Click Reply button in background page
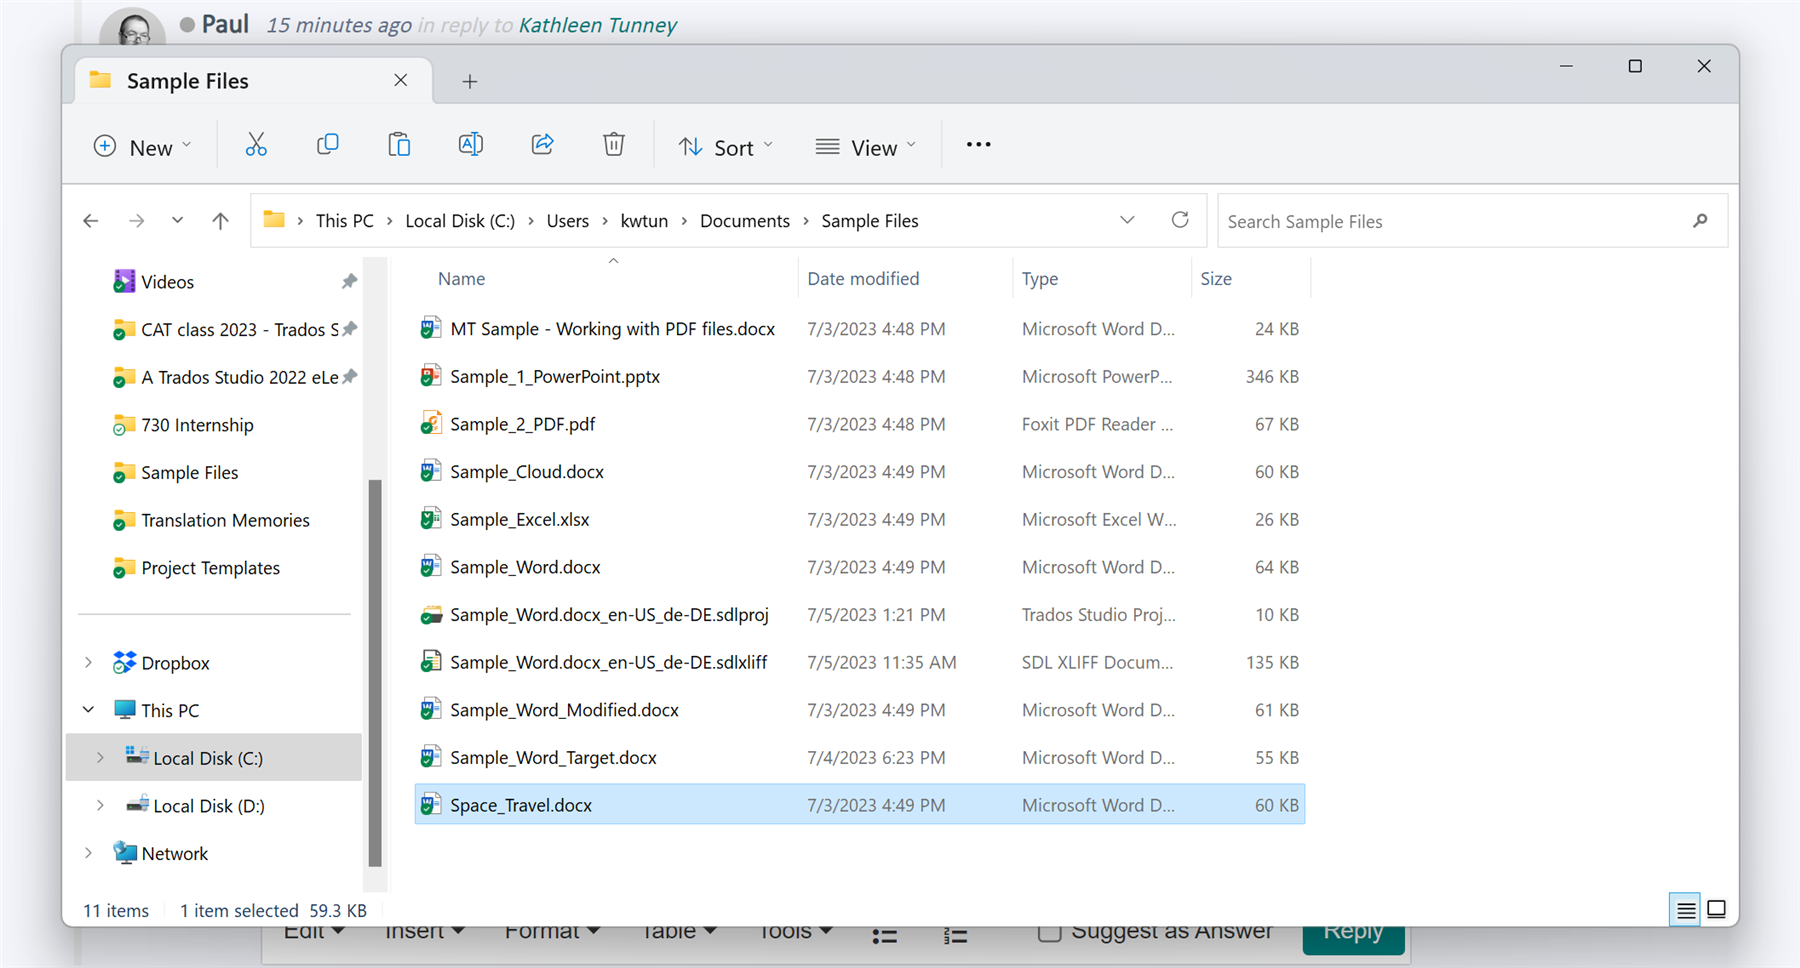This screenshot has width=1800, height=968. pos(1354,937)
